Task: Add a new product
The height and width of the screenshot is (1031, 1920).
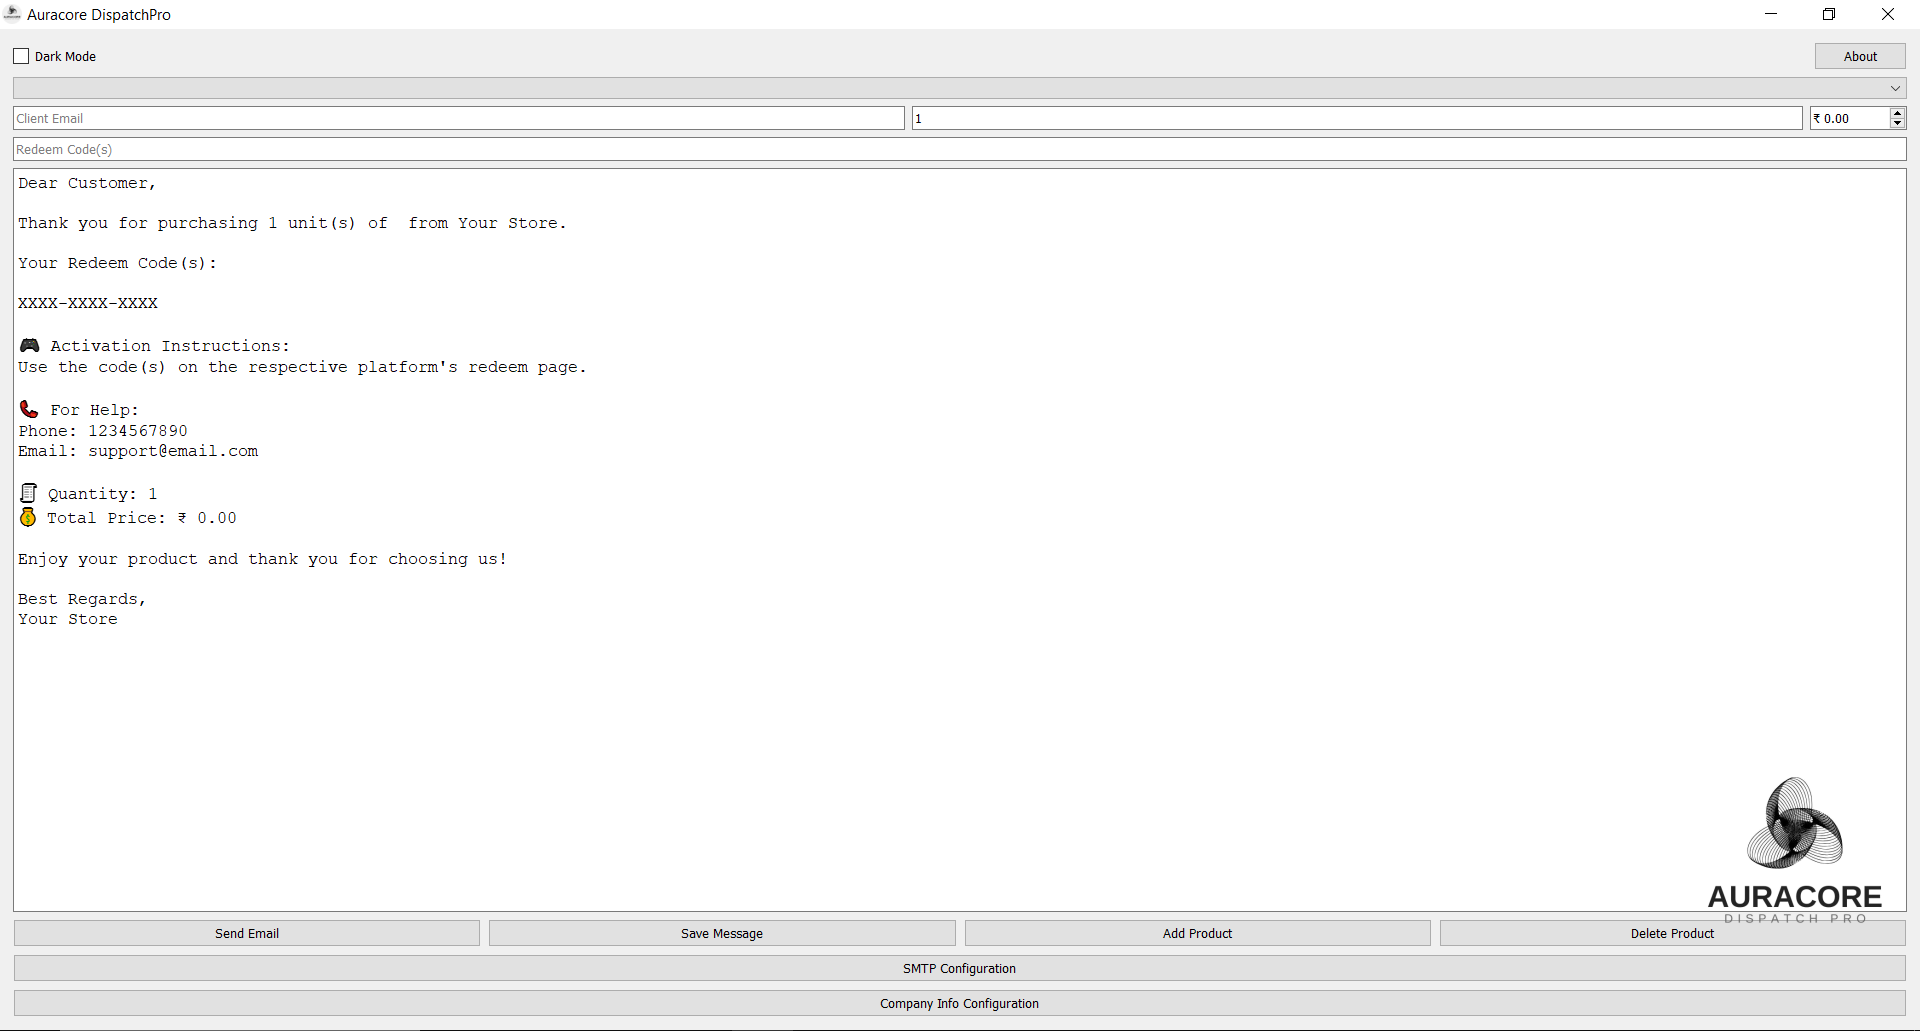Action: tap(1196, 933)
